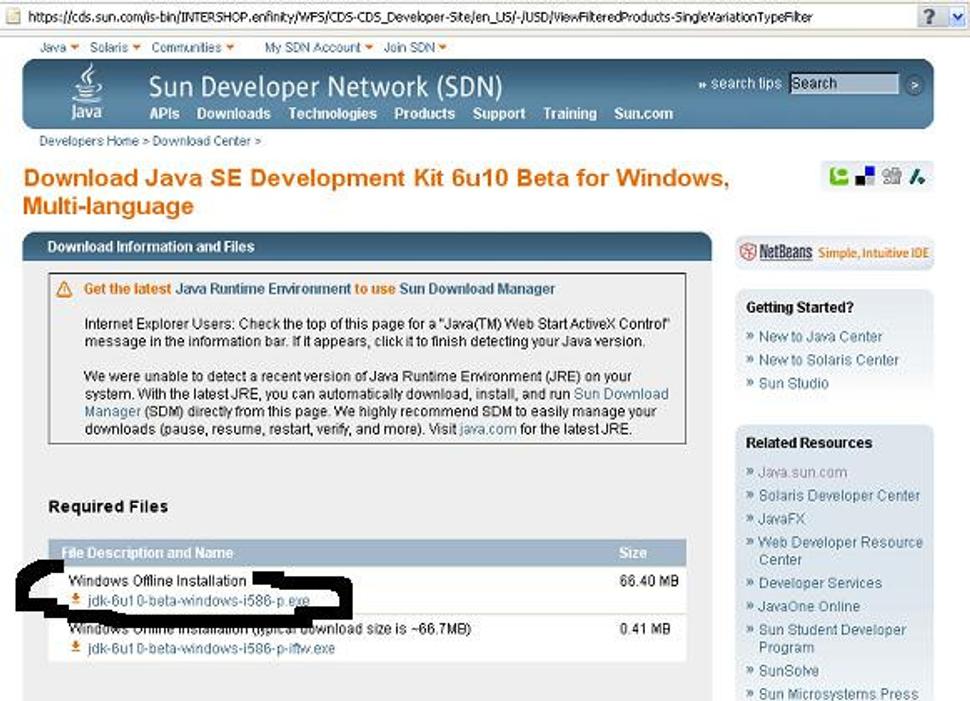Click download arrow icon beside jdk-6u10-beta-windows-i586-p-iftw.exe

(75, 647)
